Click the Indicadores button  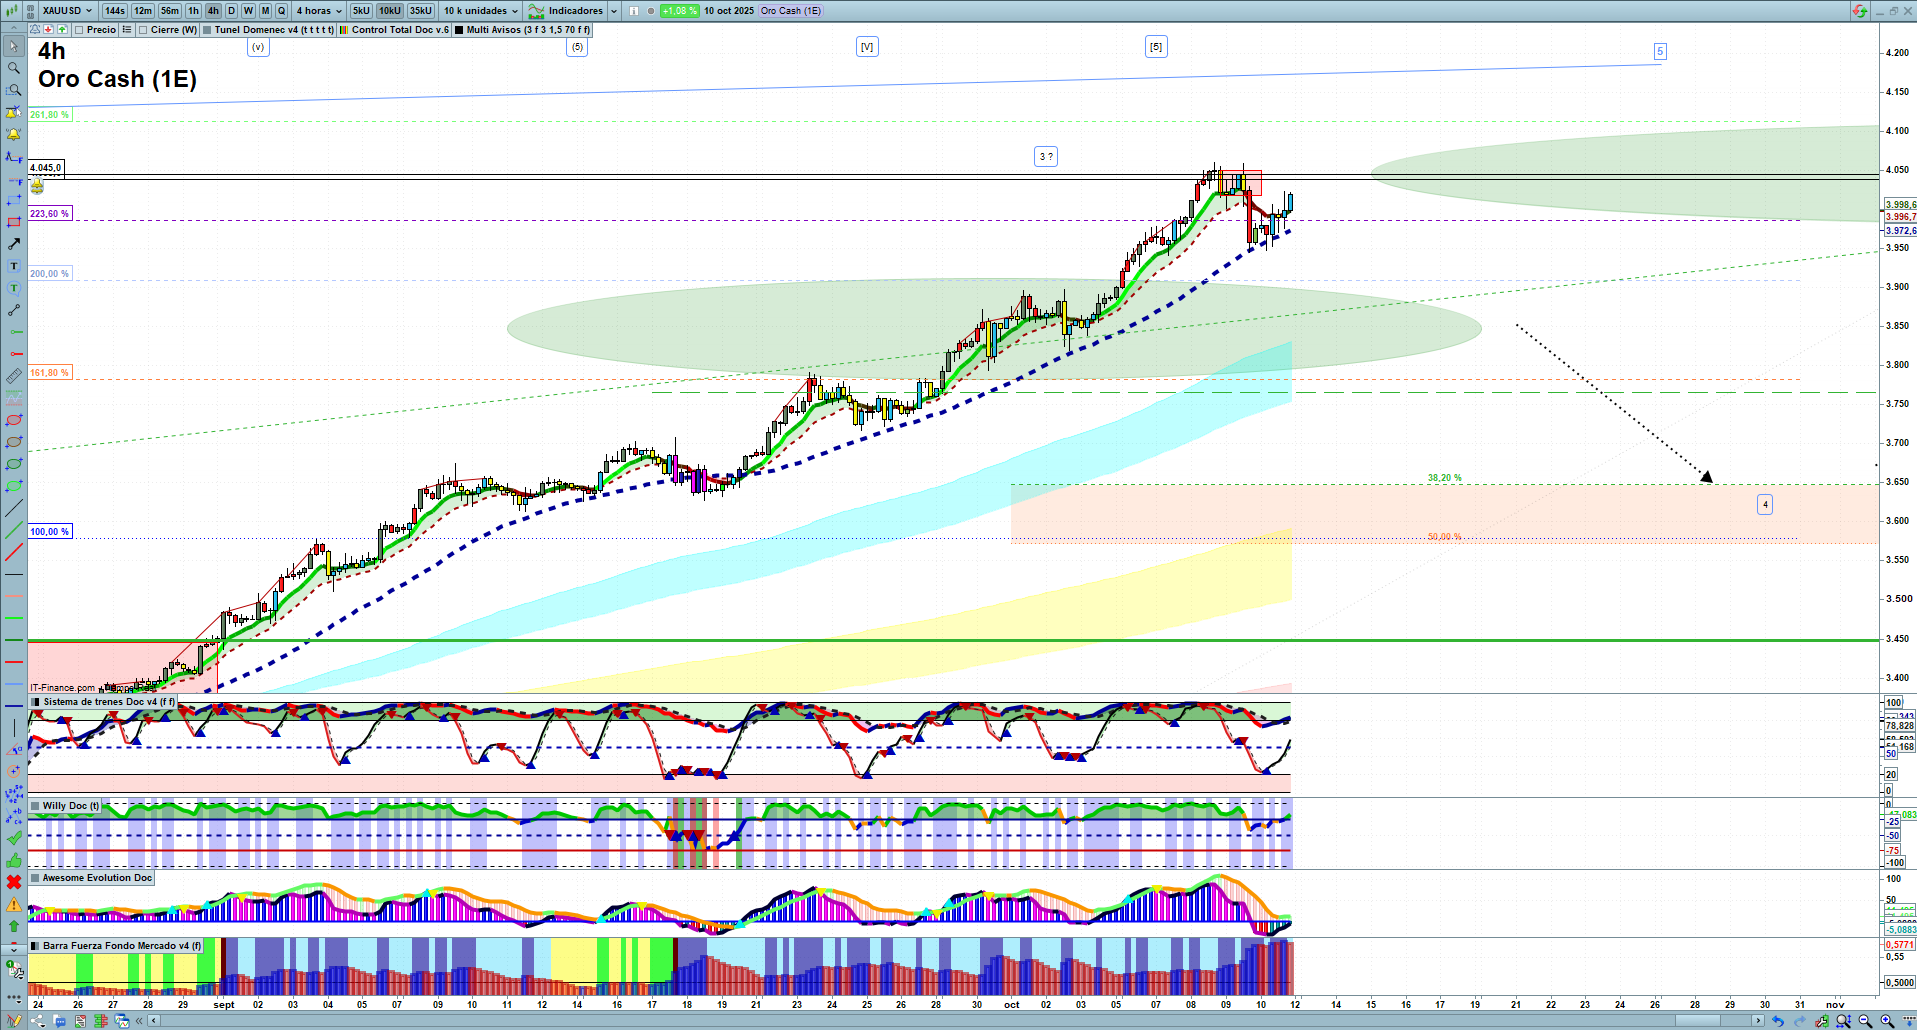566,11
